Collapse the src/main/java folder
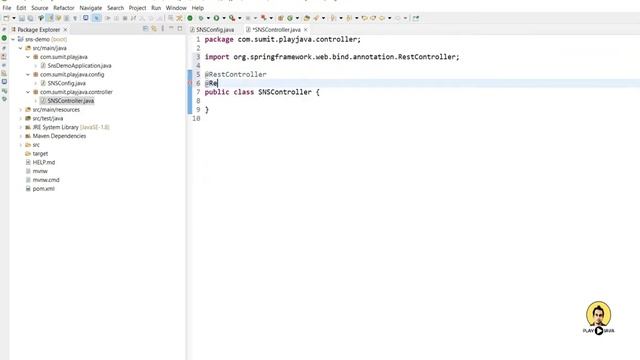 20,48
